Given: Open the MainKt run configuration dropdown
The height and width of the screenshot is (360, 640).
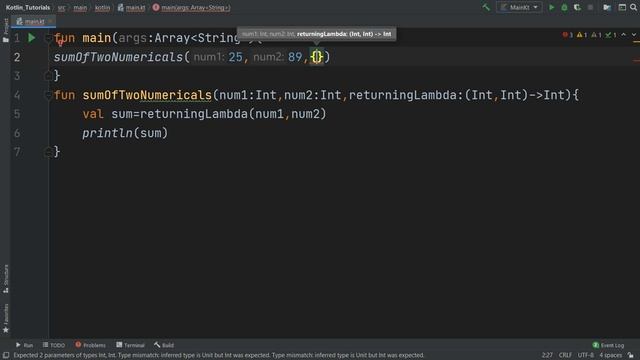Looking at the screenshot, I should (x=519, y=7).
